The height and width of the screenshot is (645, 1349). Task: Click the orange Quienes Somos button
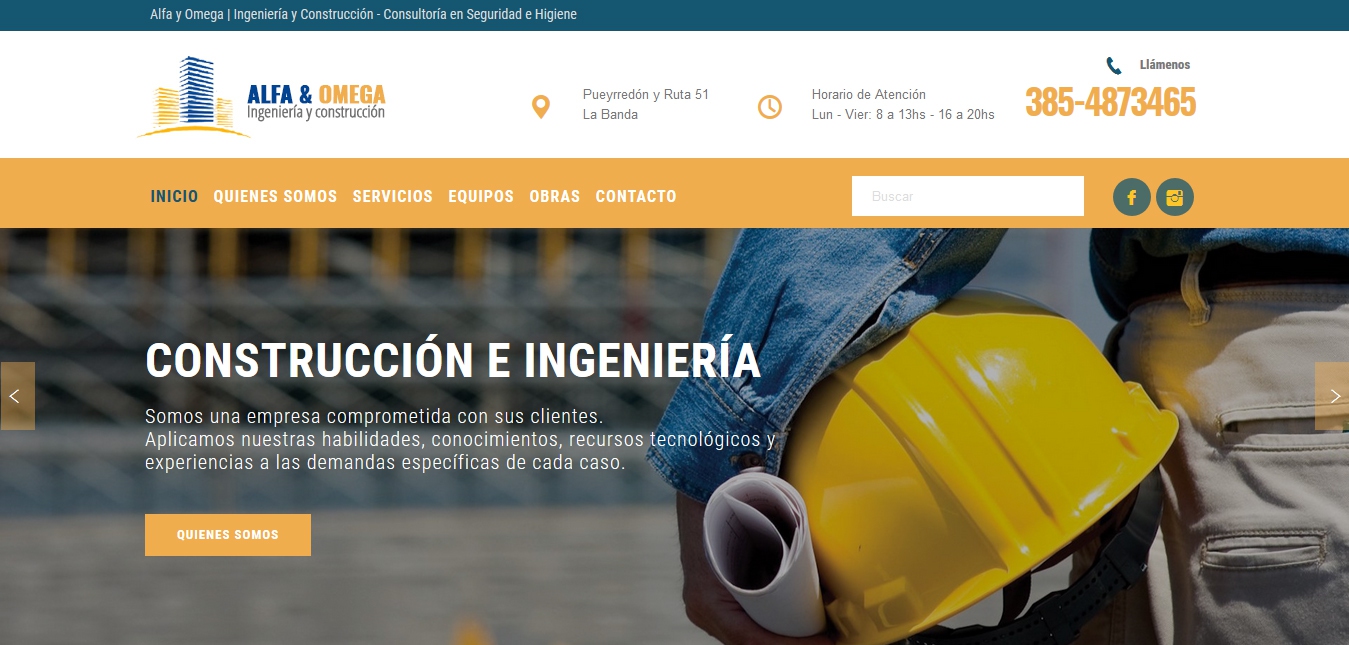[228, 535]
